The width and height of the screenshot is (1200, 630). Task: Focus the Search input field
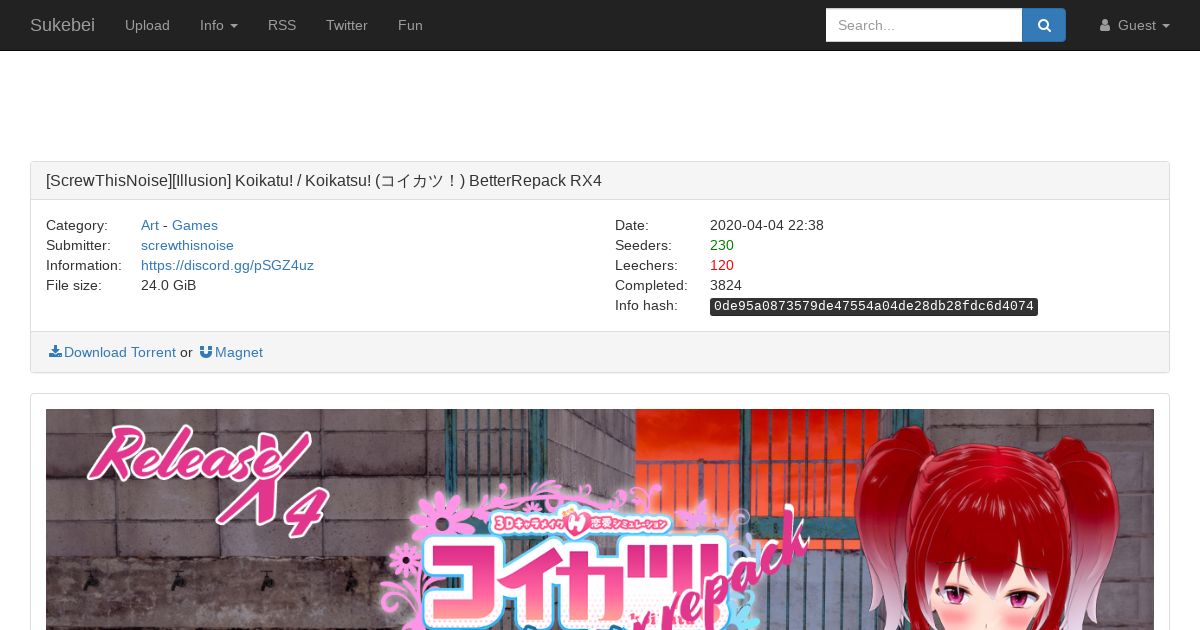924,25
